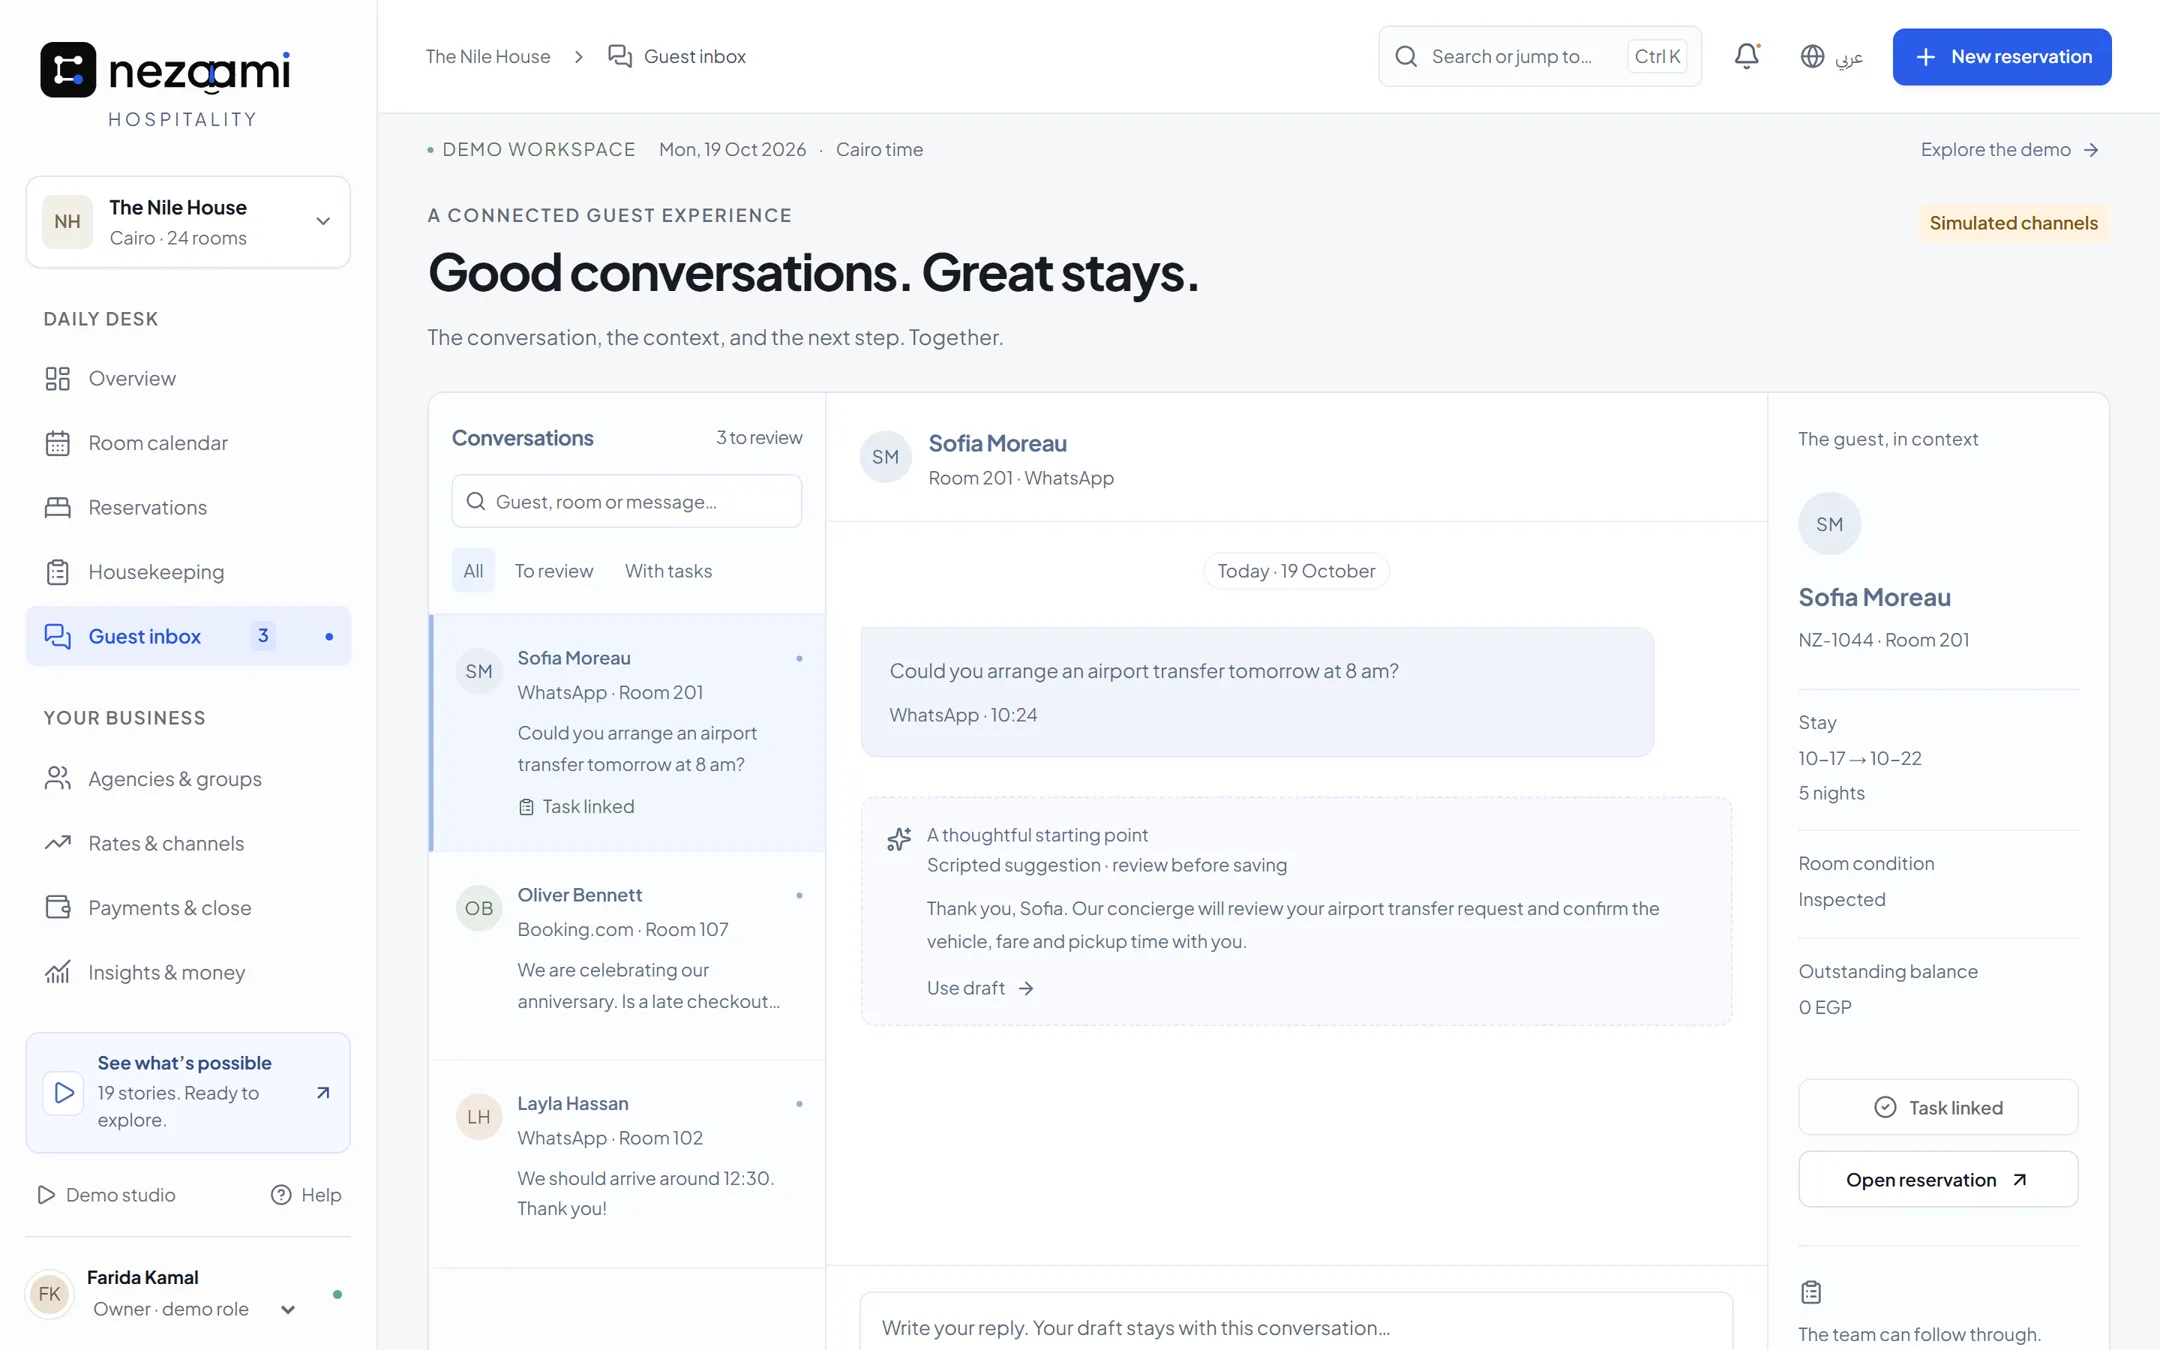Click the Guest inbox breadcrumb
2160x1350 pixels.
coord(677,56)
